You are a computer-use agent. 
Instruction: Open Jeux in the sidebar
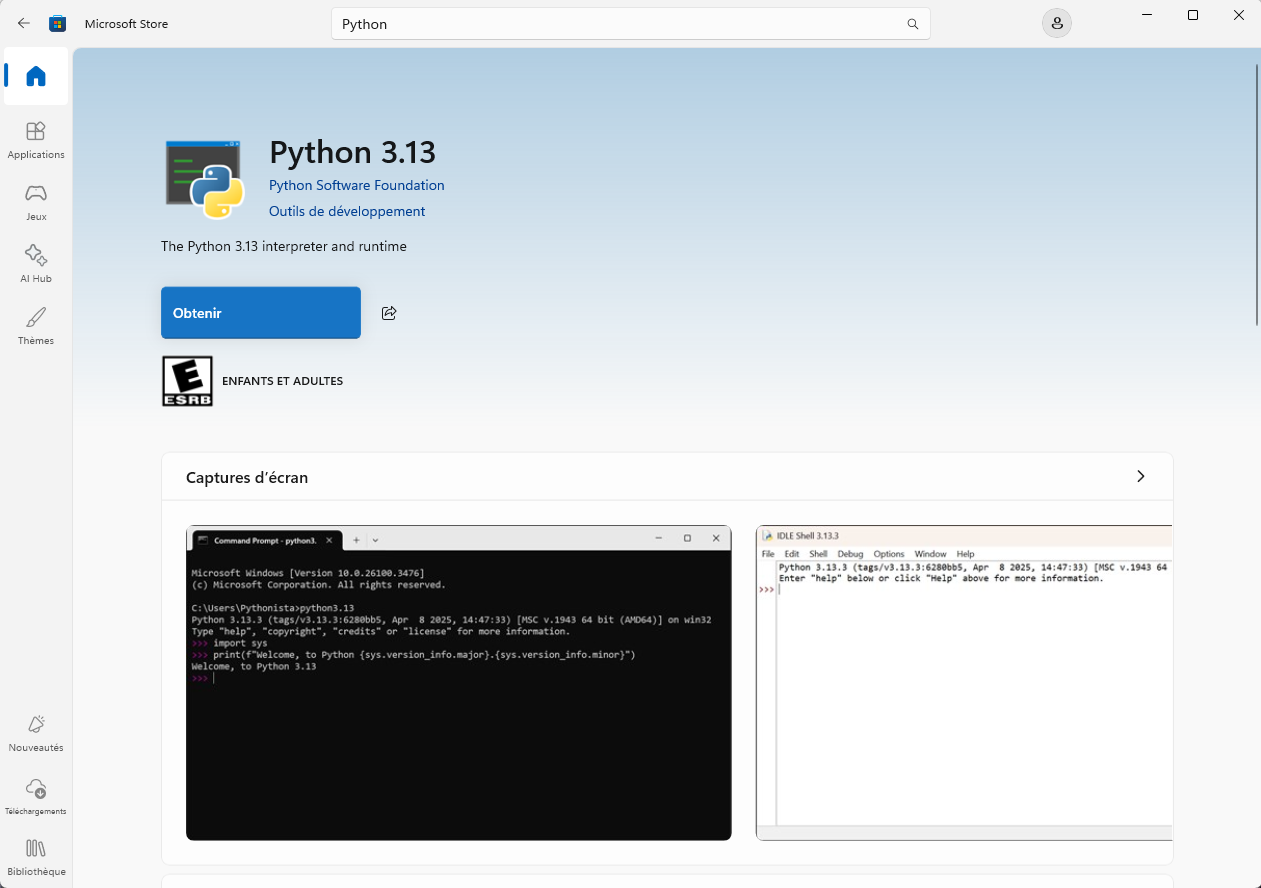pyautogui.click(x=36, y=202)
